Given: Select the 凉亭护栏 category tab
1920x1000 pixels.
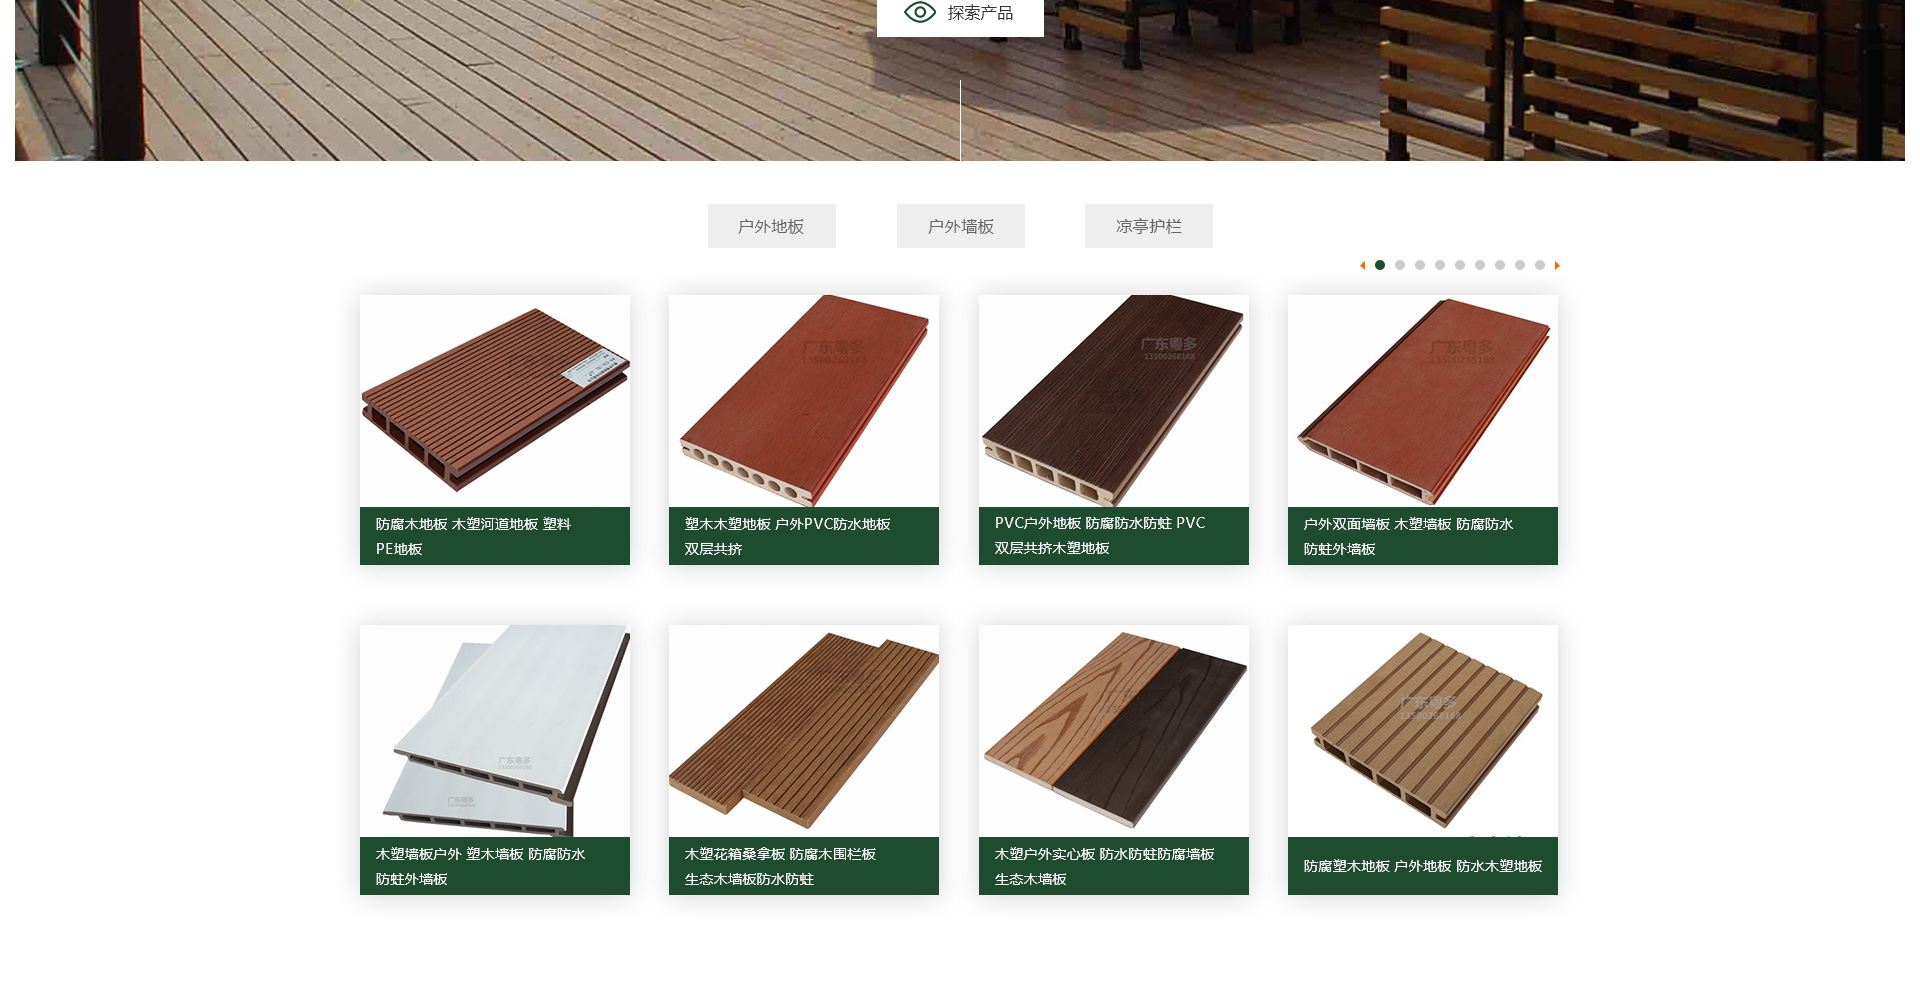Looking at the screenshot, I should [1148, 226].
